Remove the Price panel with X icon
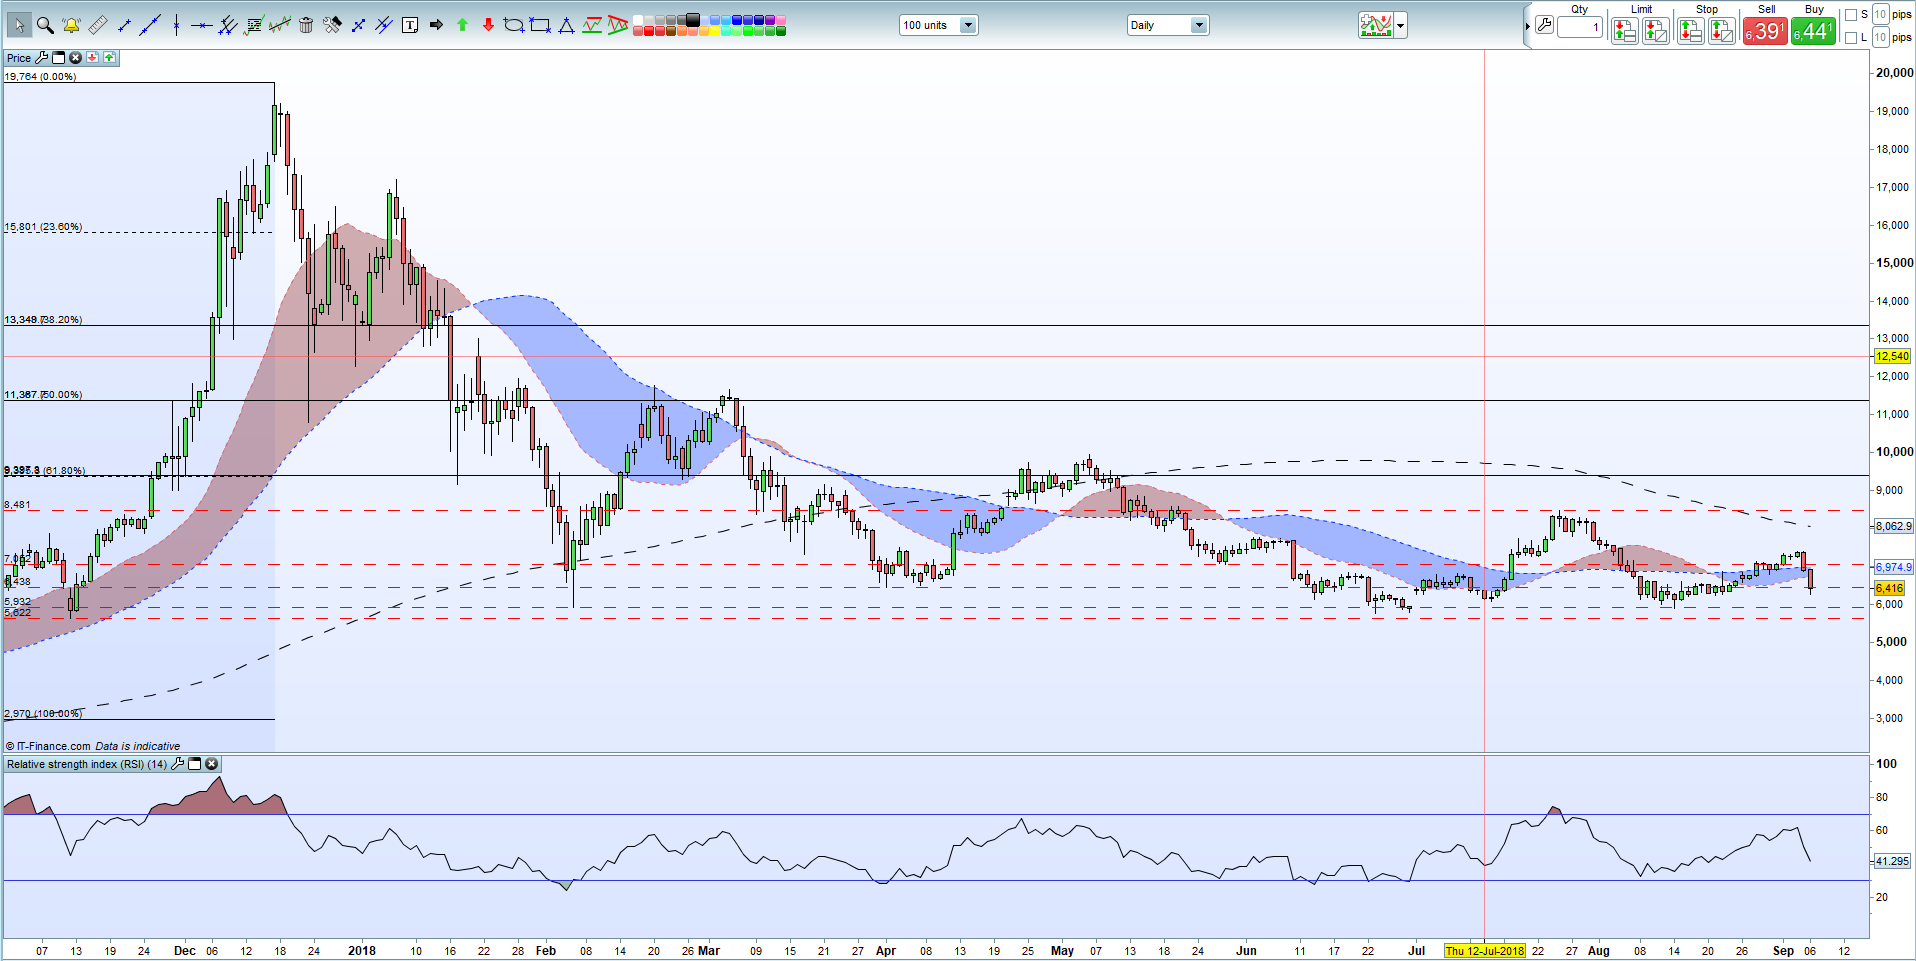Screen dimensions: 1916x961 click(75, 58)
